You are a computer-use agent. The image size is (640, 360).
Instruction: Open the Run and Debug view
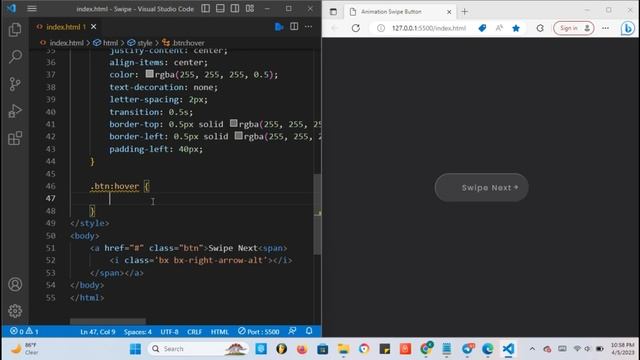[15, 111]
